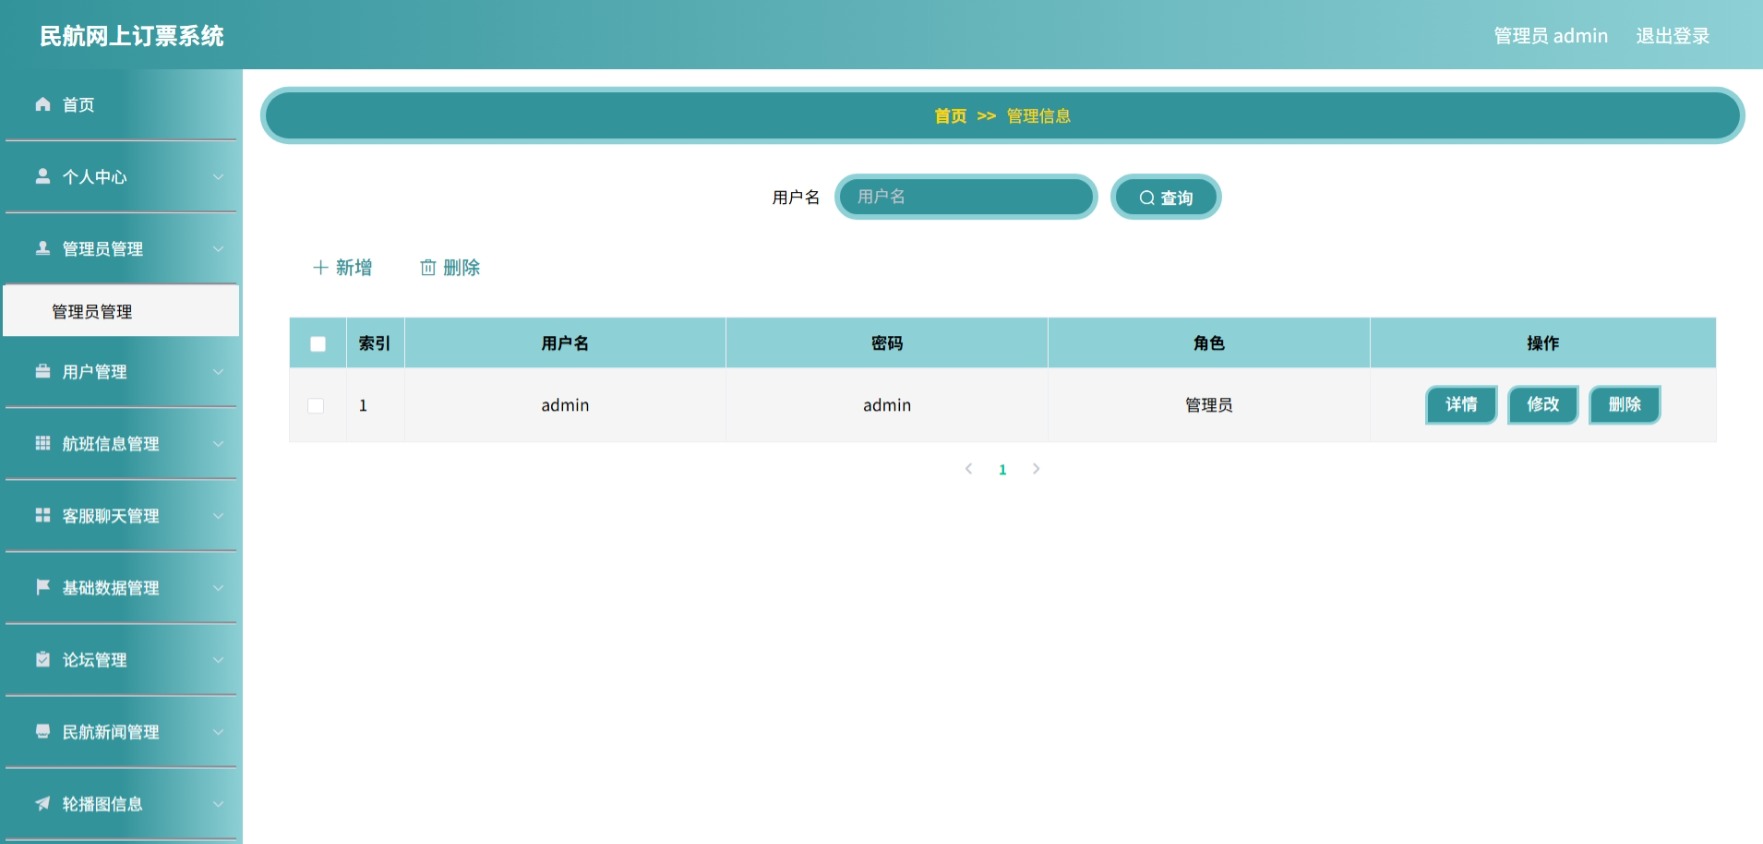Click the 新增 add label
Screen dimensions: 1763x844
pos(354,267)
